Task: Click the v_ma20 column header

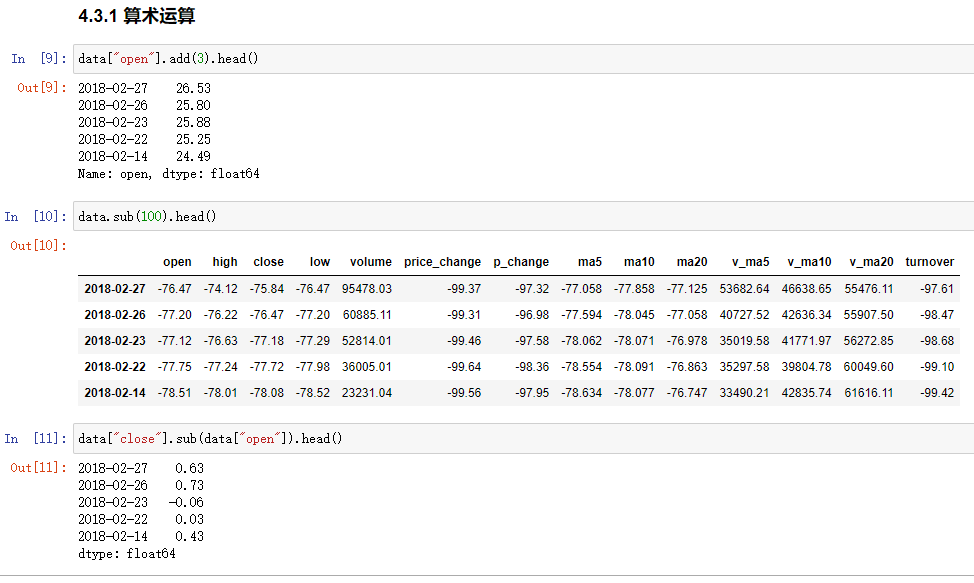Action: point(872,262)
